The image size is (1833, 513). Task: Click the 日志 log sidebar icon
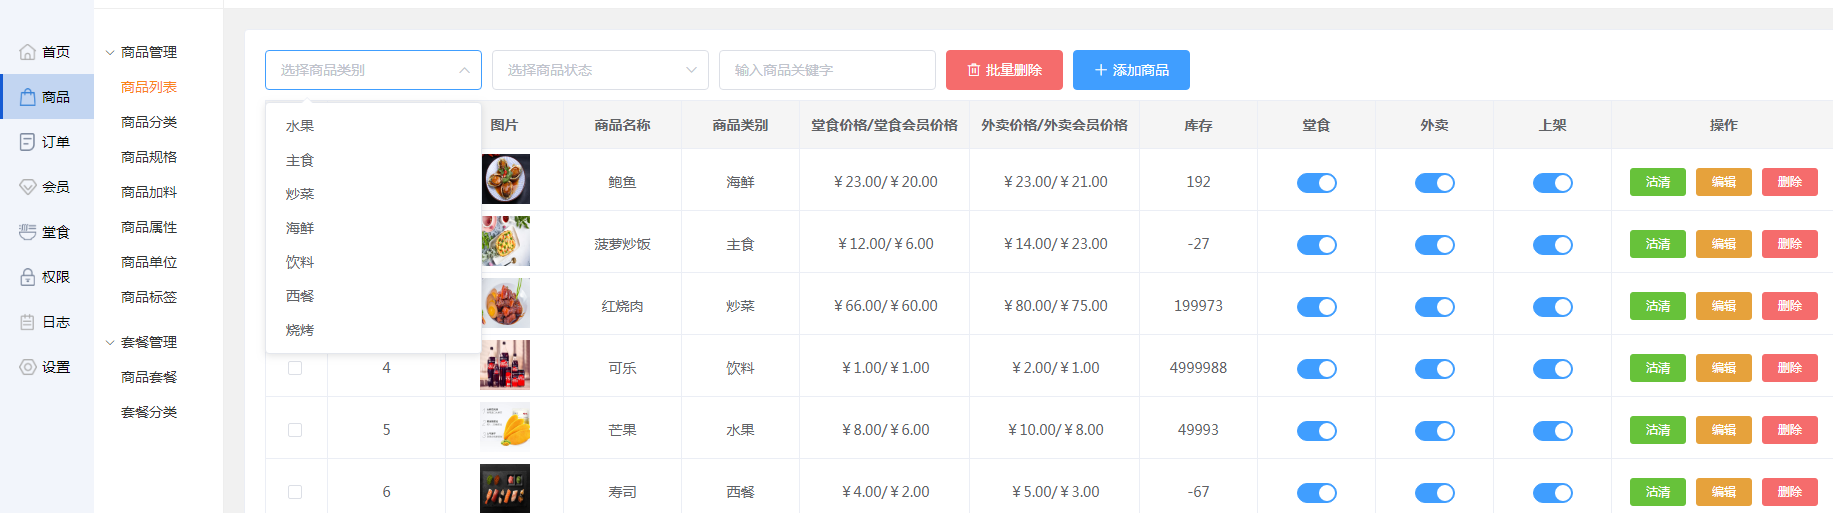(x=28, y=322)
